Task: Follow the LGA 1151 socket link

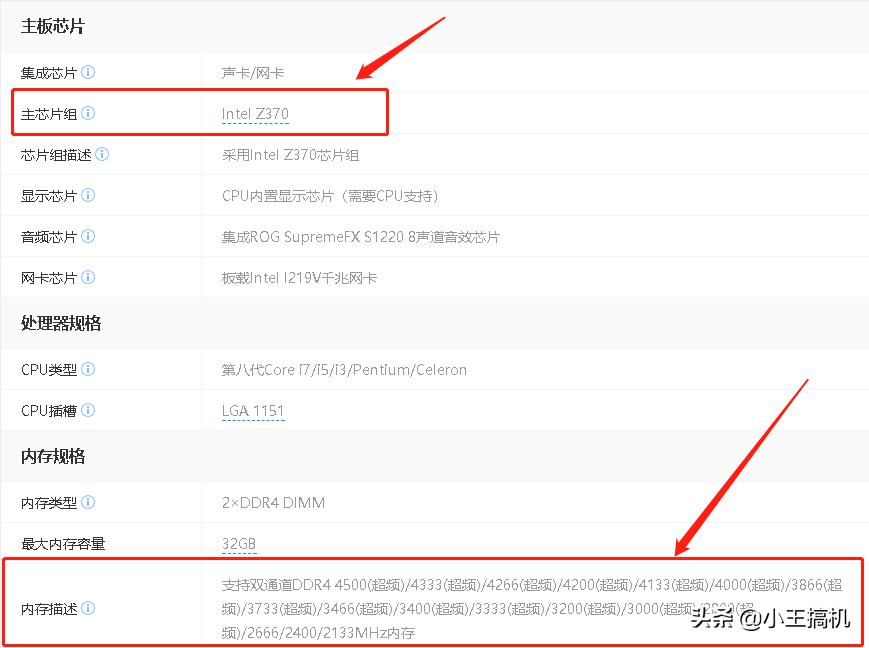Action: (x=252, y=410)
